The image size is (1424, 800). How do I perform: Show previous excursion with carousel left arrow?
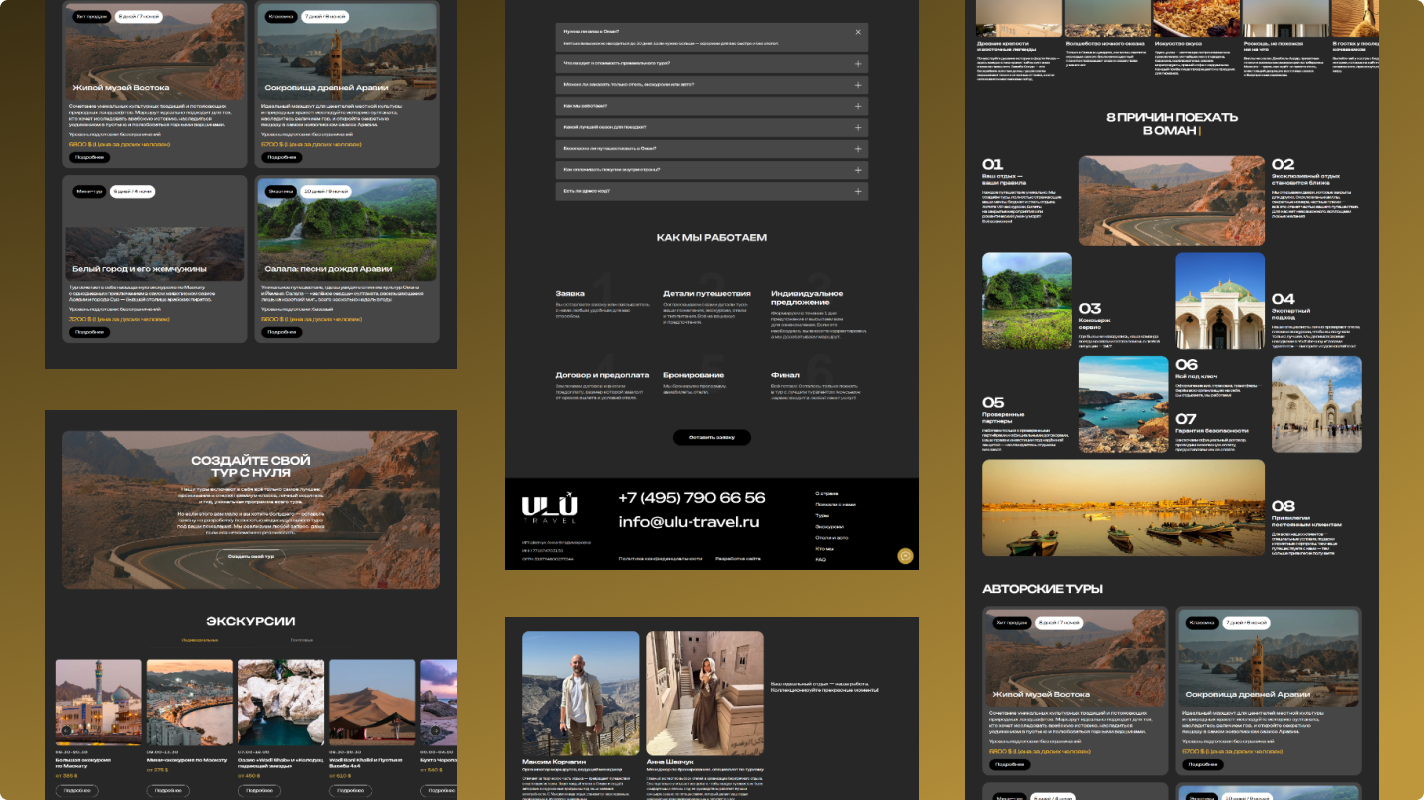64,730
